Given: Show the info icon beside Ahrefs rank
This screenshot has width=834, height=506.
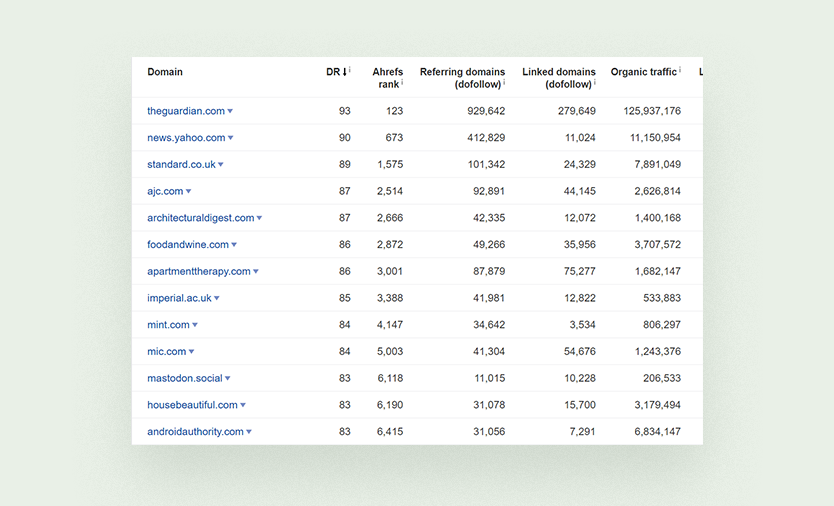Looking at the screenshot, I should [x=402, y=82].
